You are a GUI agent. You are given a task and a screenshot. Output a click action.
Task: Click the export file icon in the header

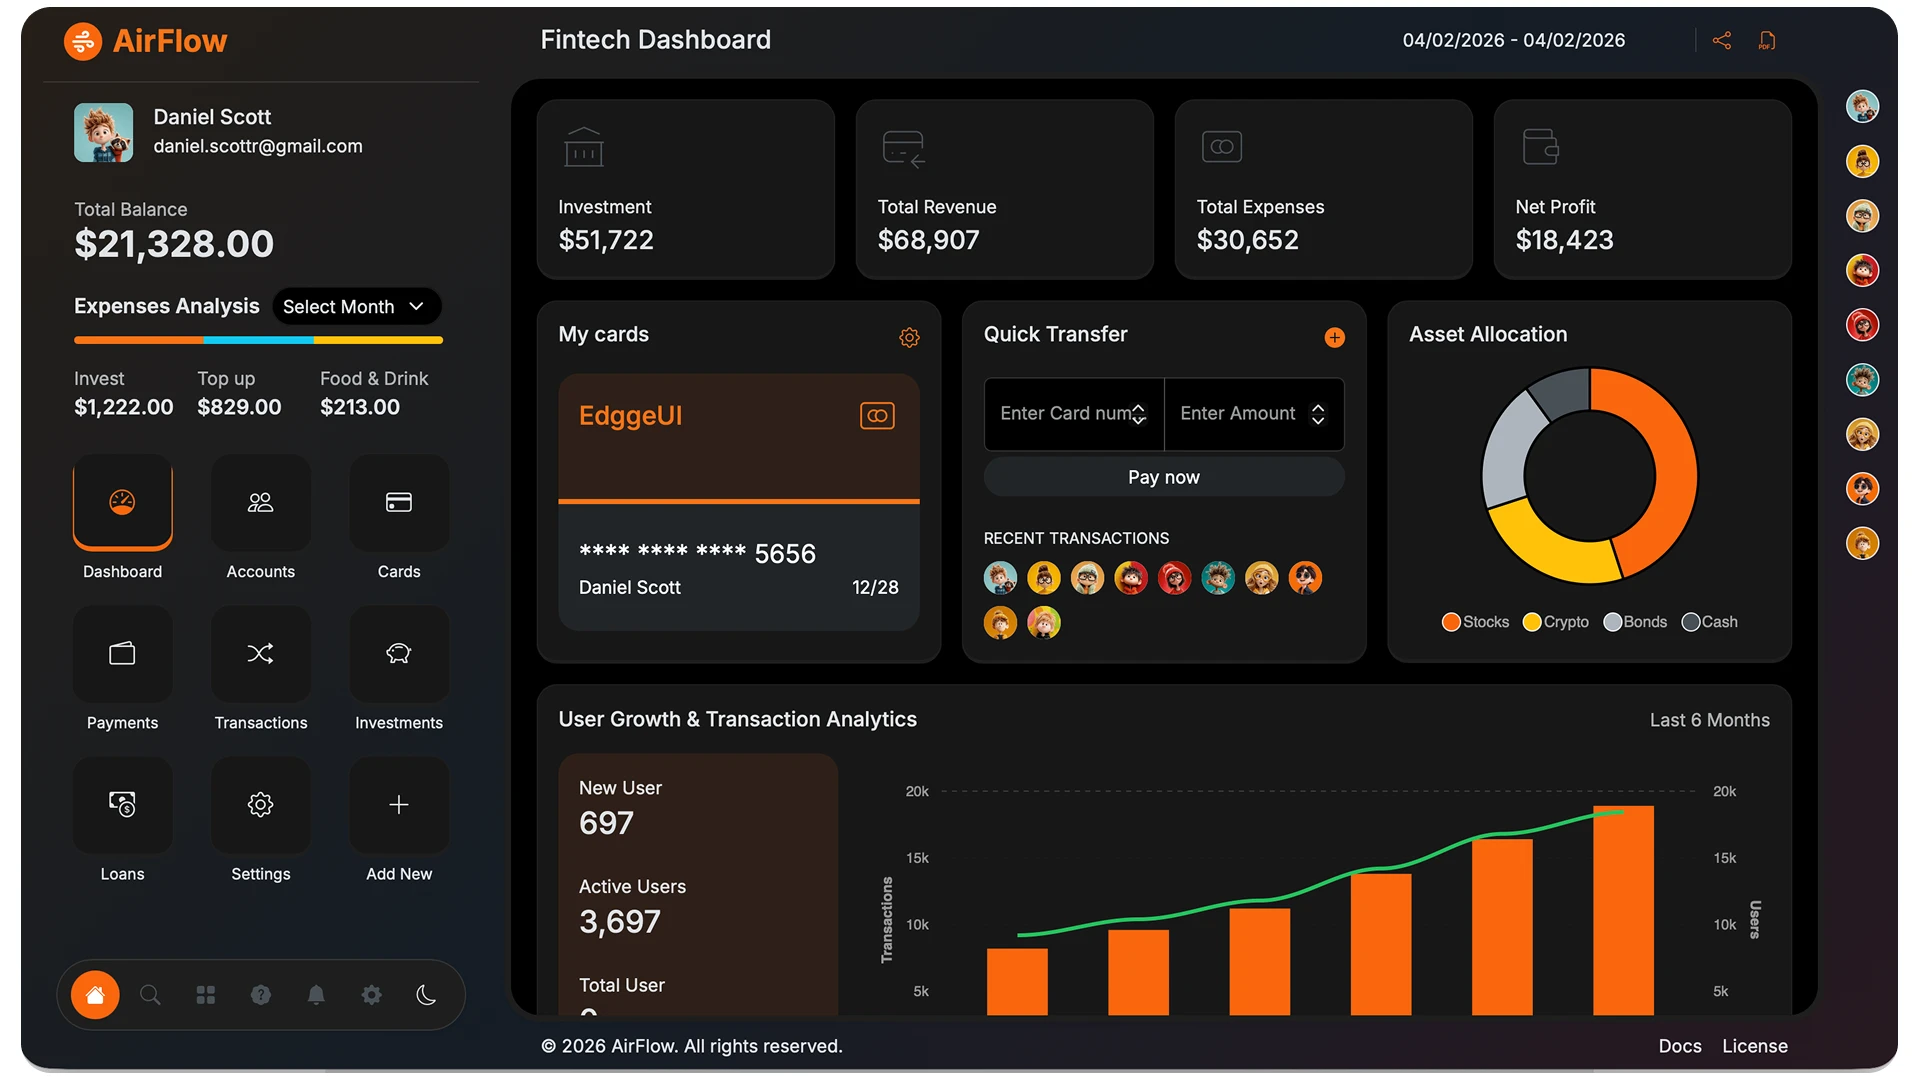[1767, 41]
